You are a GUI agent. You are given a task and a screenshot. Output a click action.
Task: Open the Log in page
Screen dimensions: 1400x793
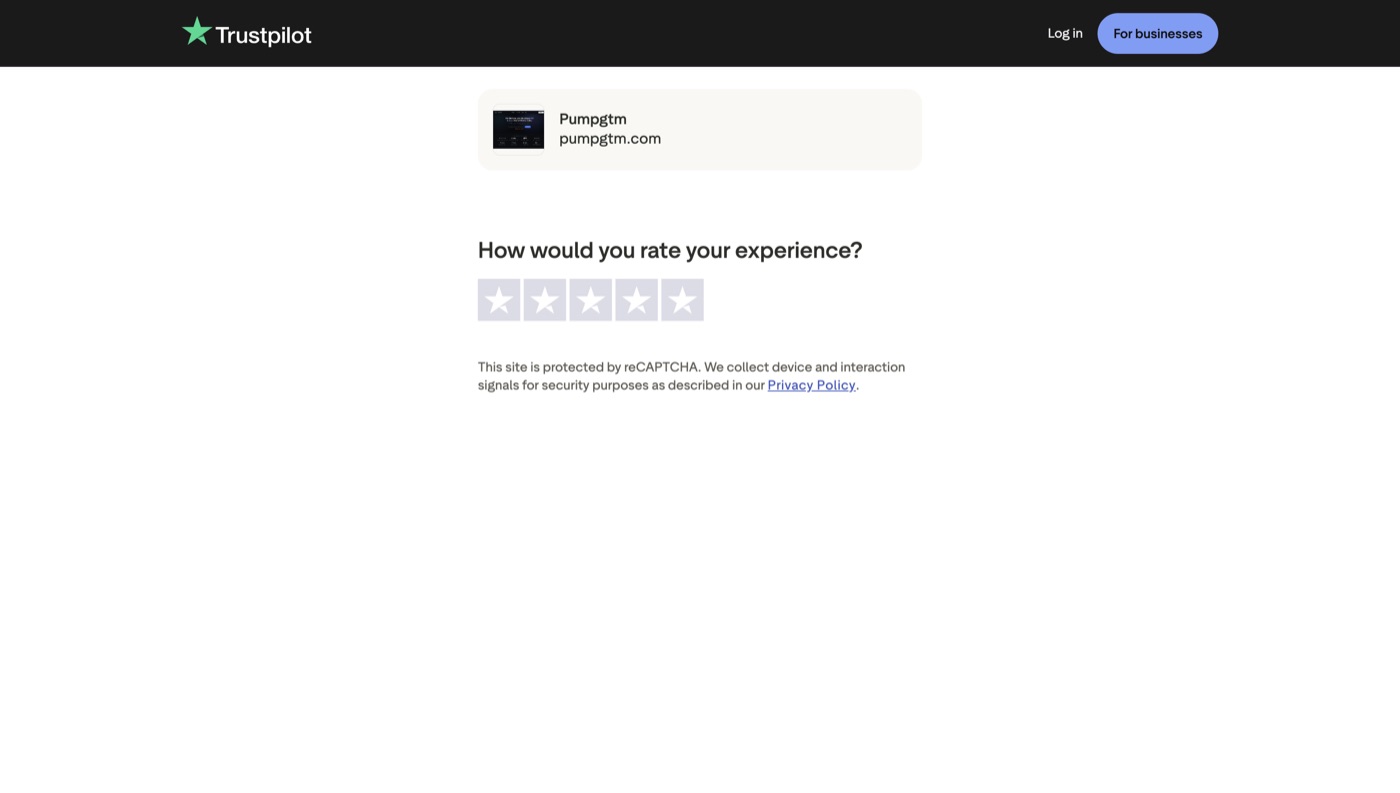1065,33
